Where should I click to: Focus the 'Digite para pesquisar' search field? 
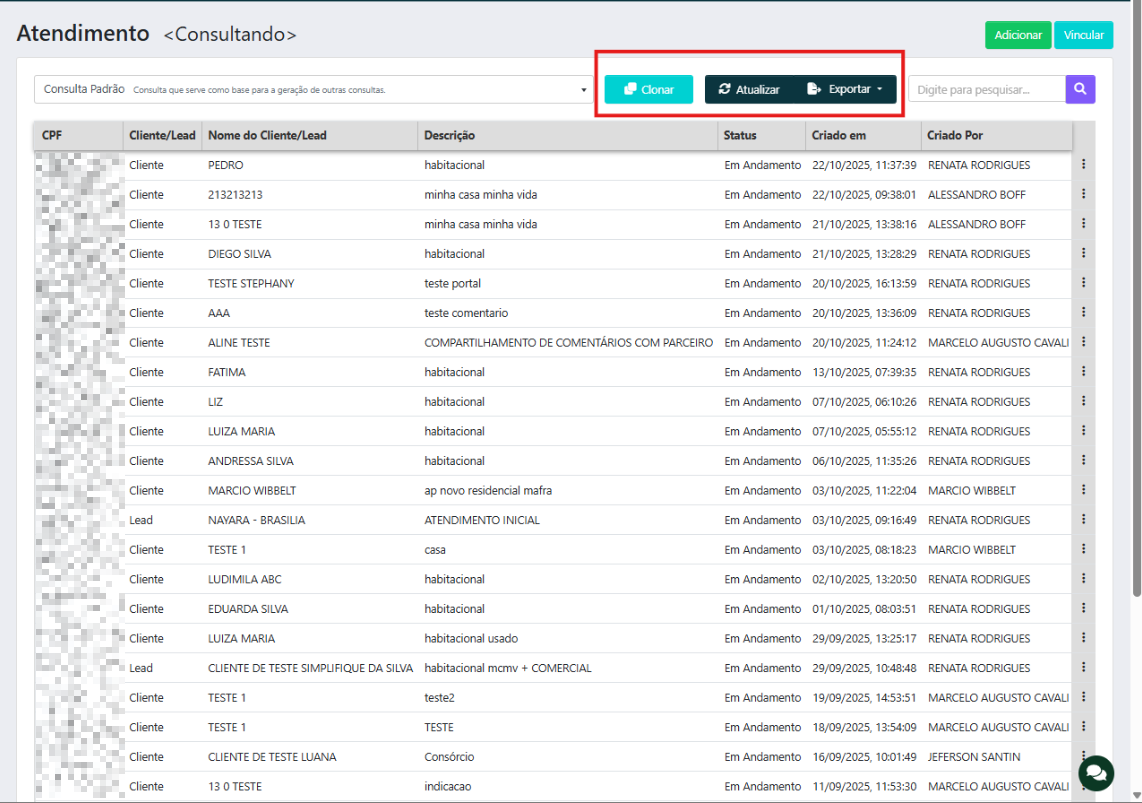pyautogui.click(x=986, y=89)
